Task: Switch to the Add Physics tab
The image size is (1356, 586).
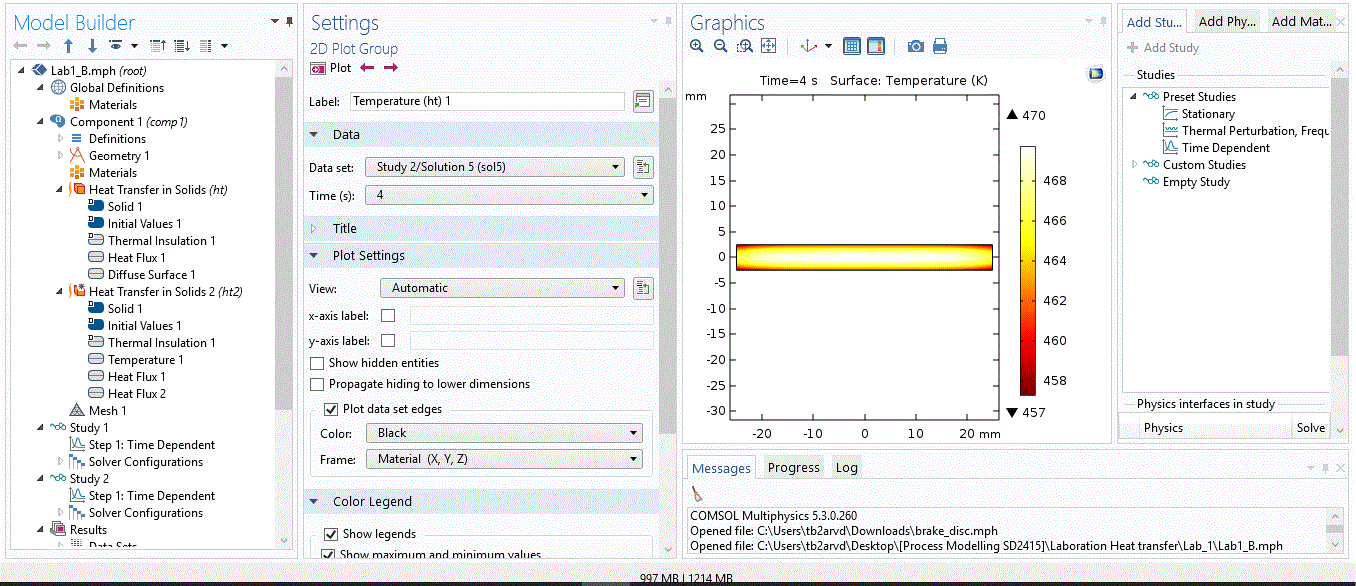Action: click(1226, 21)
